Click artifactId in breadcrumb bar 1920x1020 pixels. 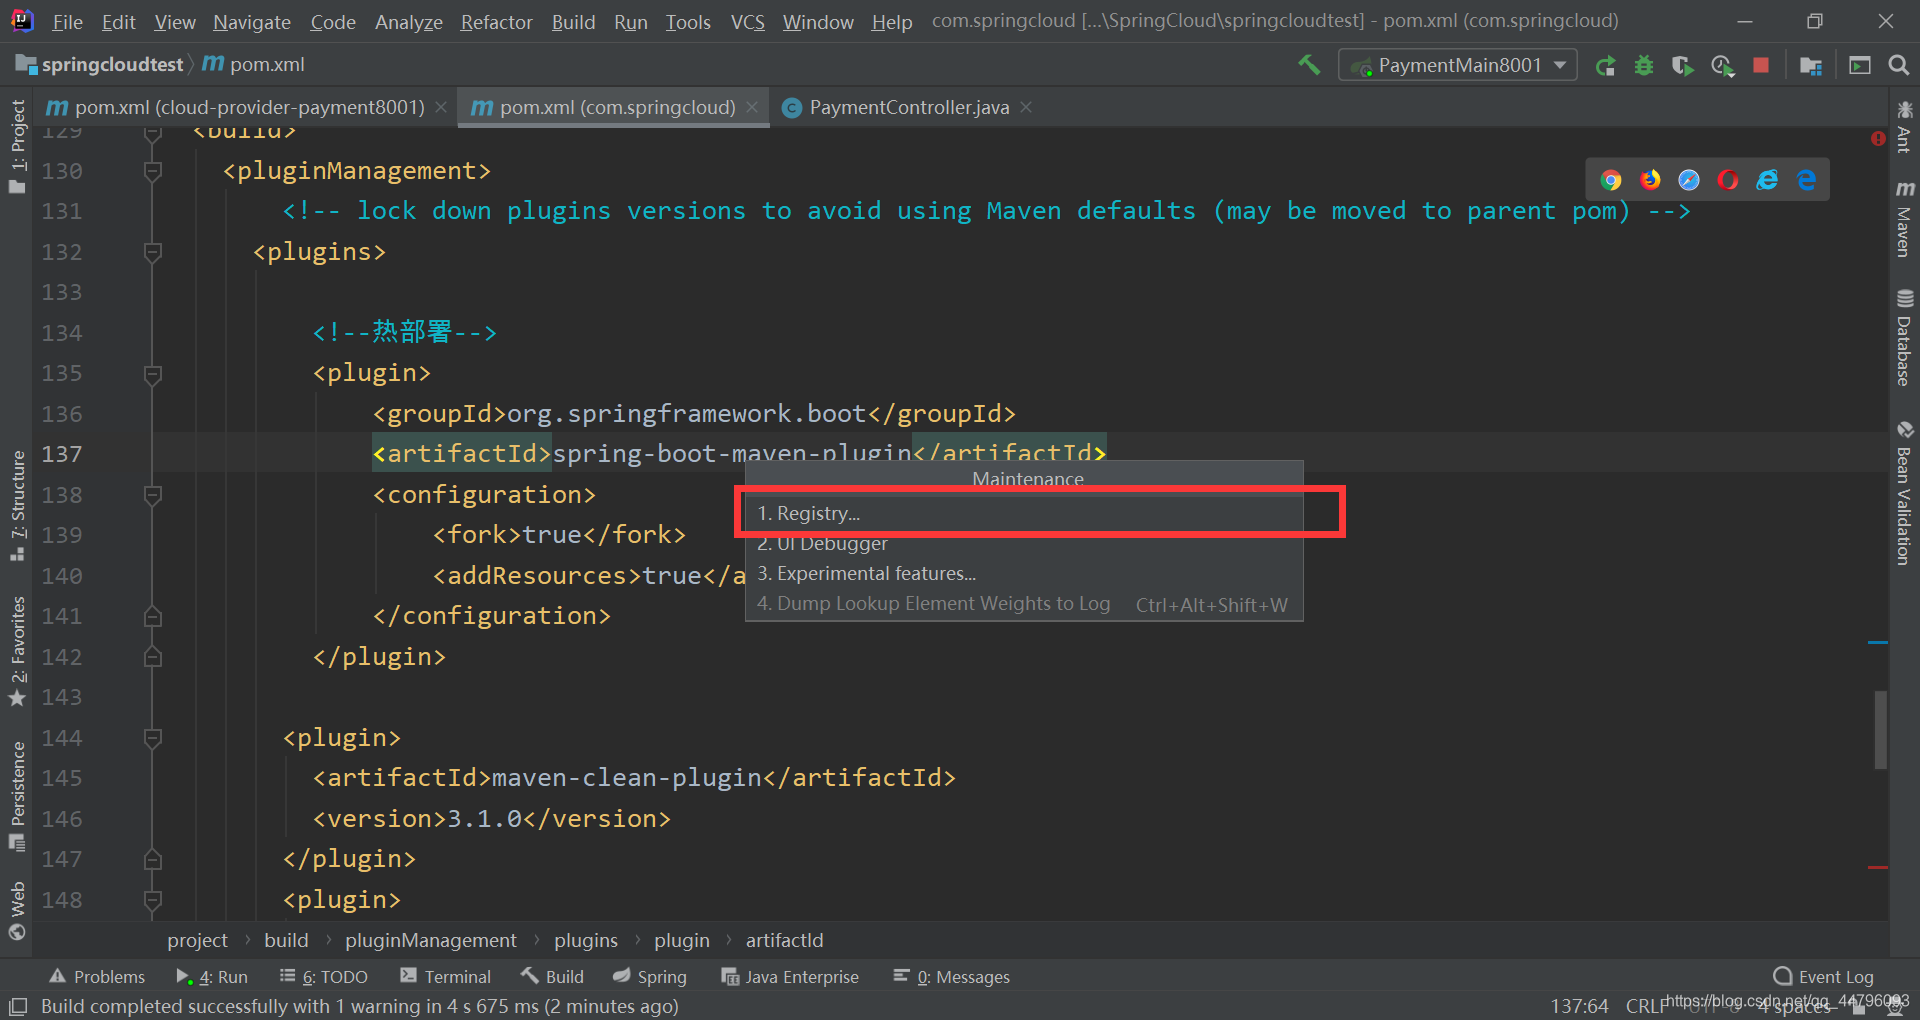pos(784,941)
